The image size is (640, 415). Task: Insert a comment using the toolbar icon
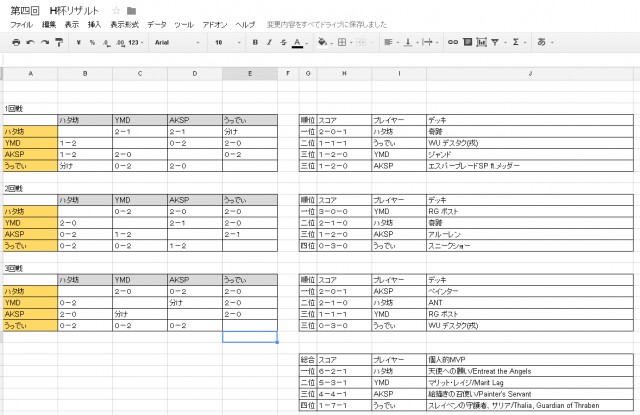[x=467, y=42]
